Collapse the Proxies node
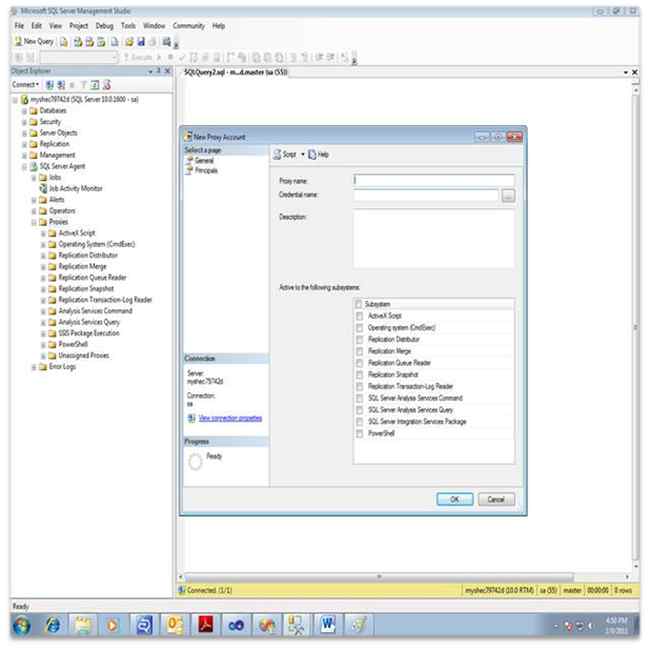 [x=34, y=223]
